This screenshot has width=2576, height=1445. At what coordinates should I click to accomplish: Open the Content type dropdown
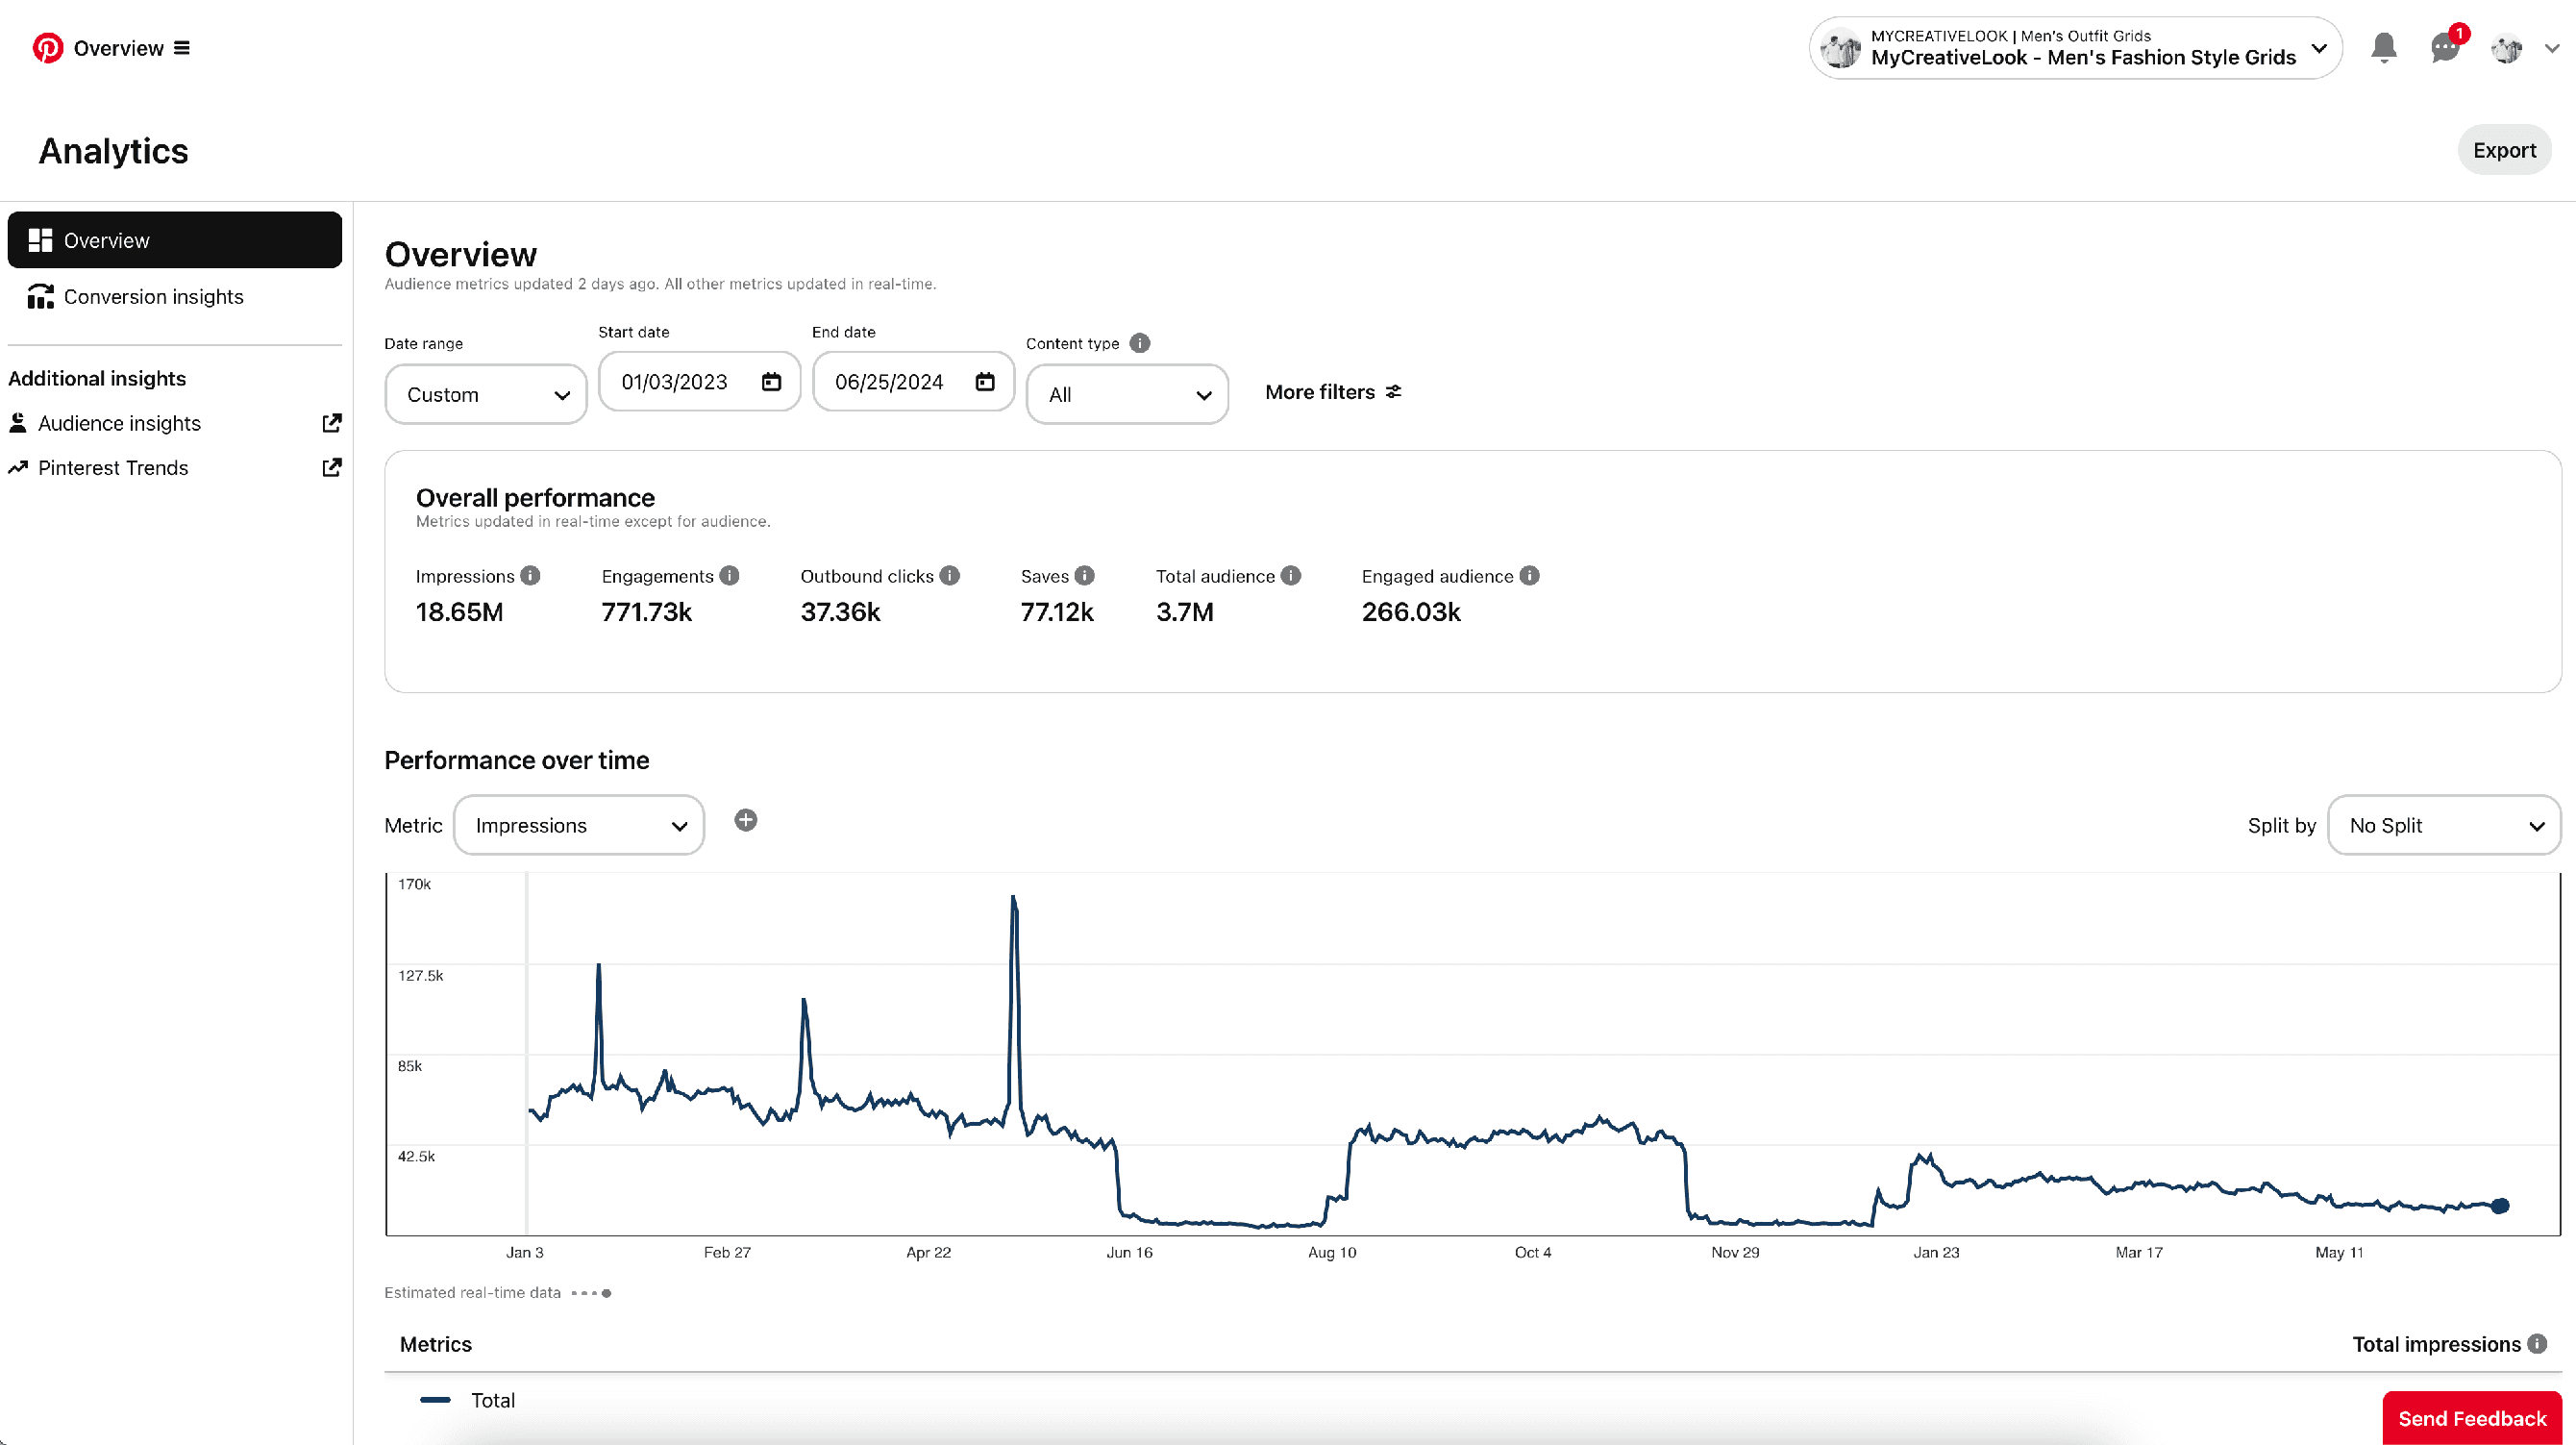coord(1126,392)
